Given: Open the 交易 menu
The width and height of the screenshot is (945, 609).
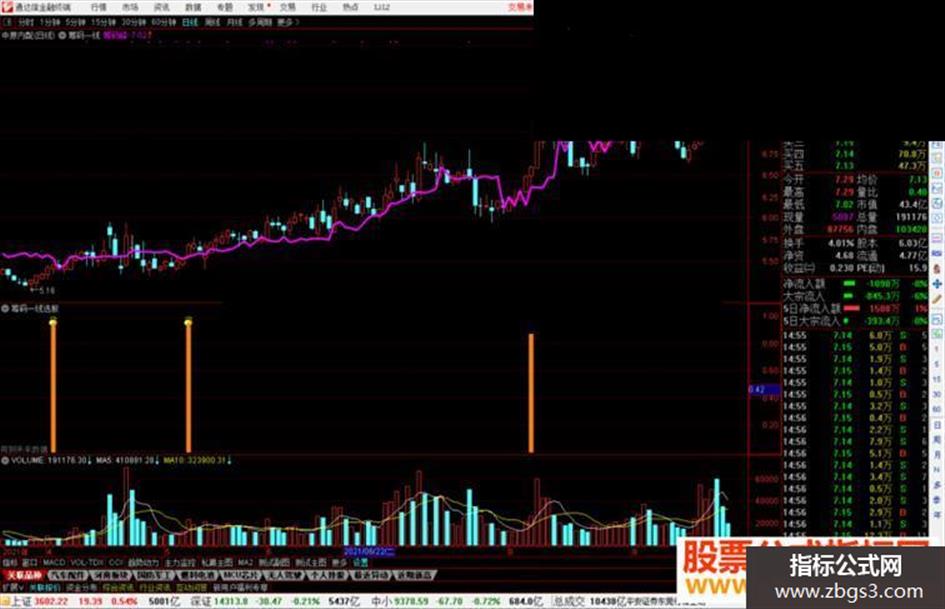Looking at the screenshot, I should [287, 7].
